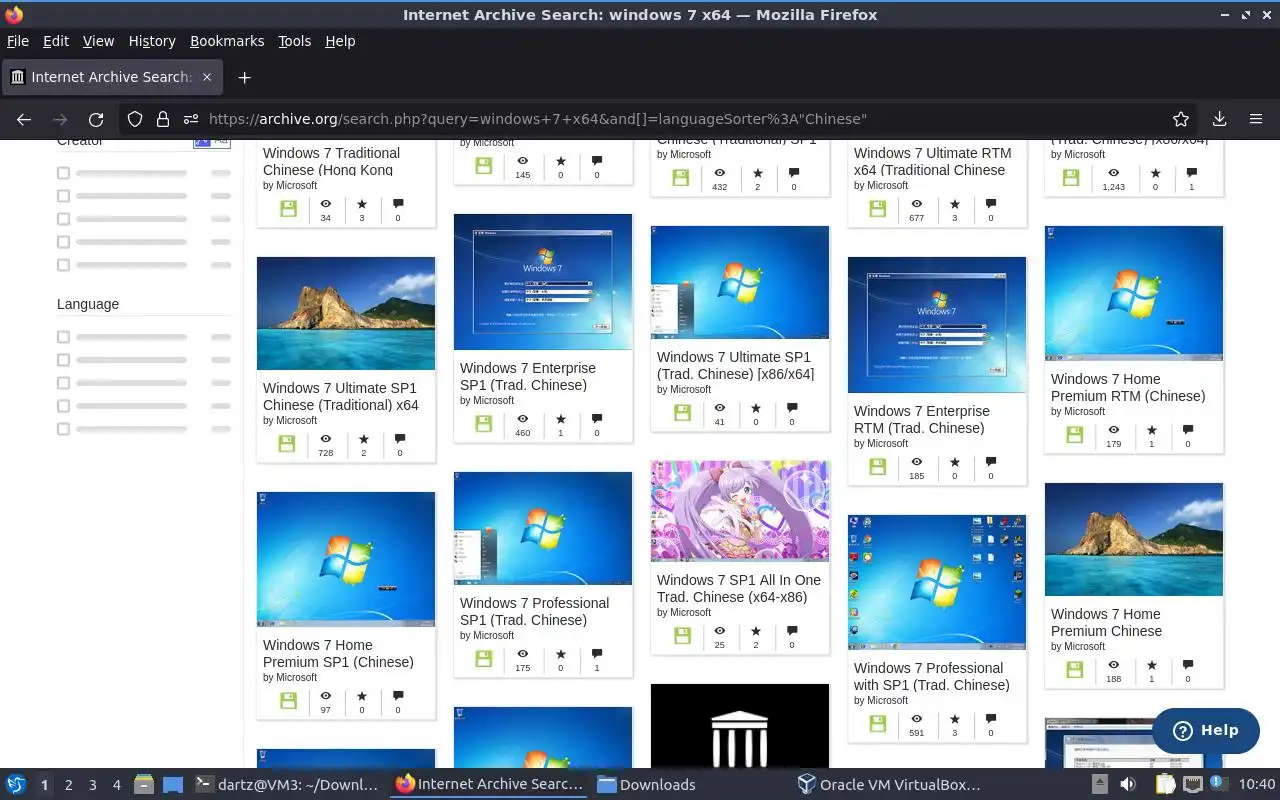1280x800 pixels.
Task: Open the Windows 7 SP1 All In One title link
Action: [739, 589]
